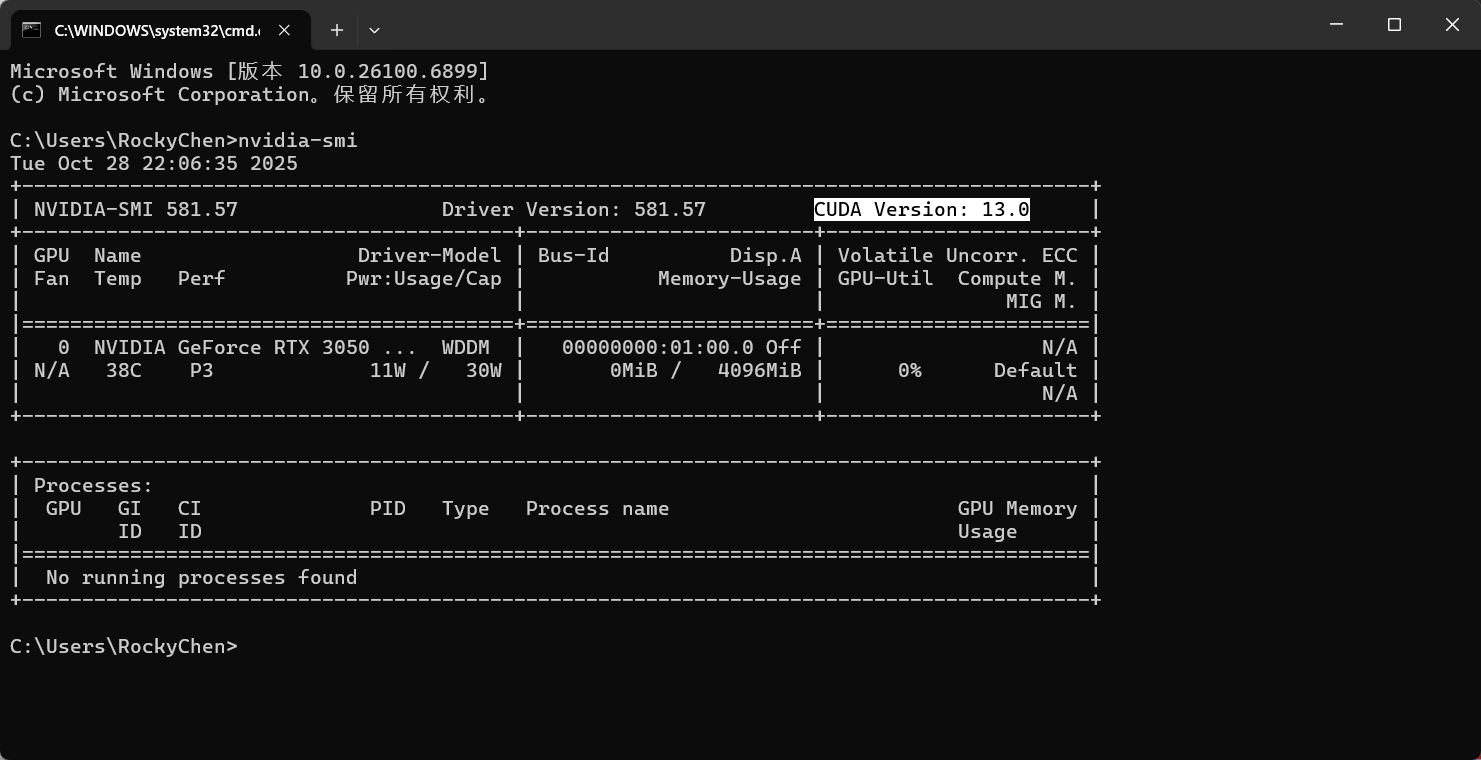Click the Off display-active value
1481x760 pixels.
coord(784,348)
